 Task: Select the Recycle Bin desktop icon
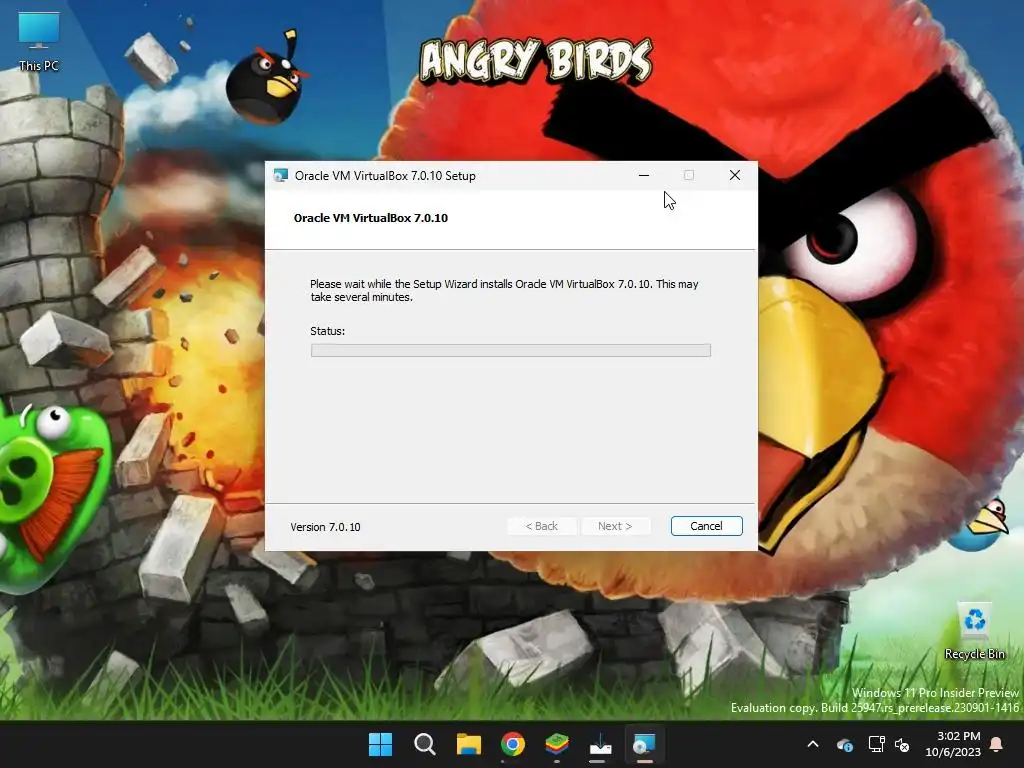[974, 631]
